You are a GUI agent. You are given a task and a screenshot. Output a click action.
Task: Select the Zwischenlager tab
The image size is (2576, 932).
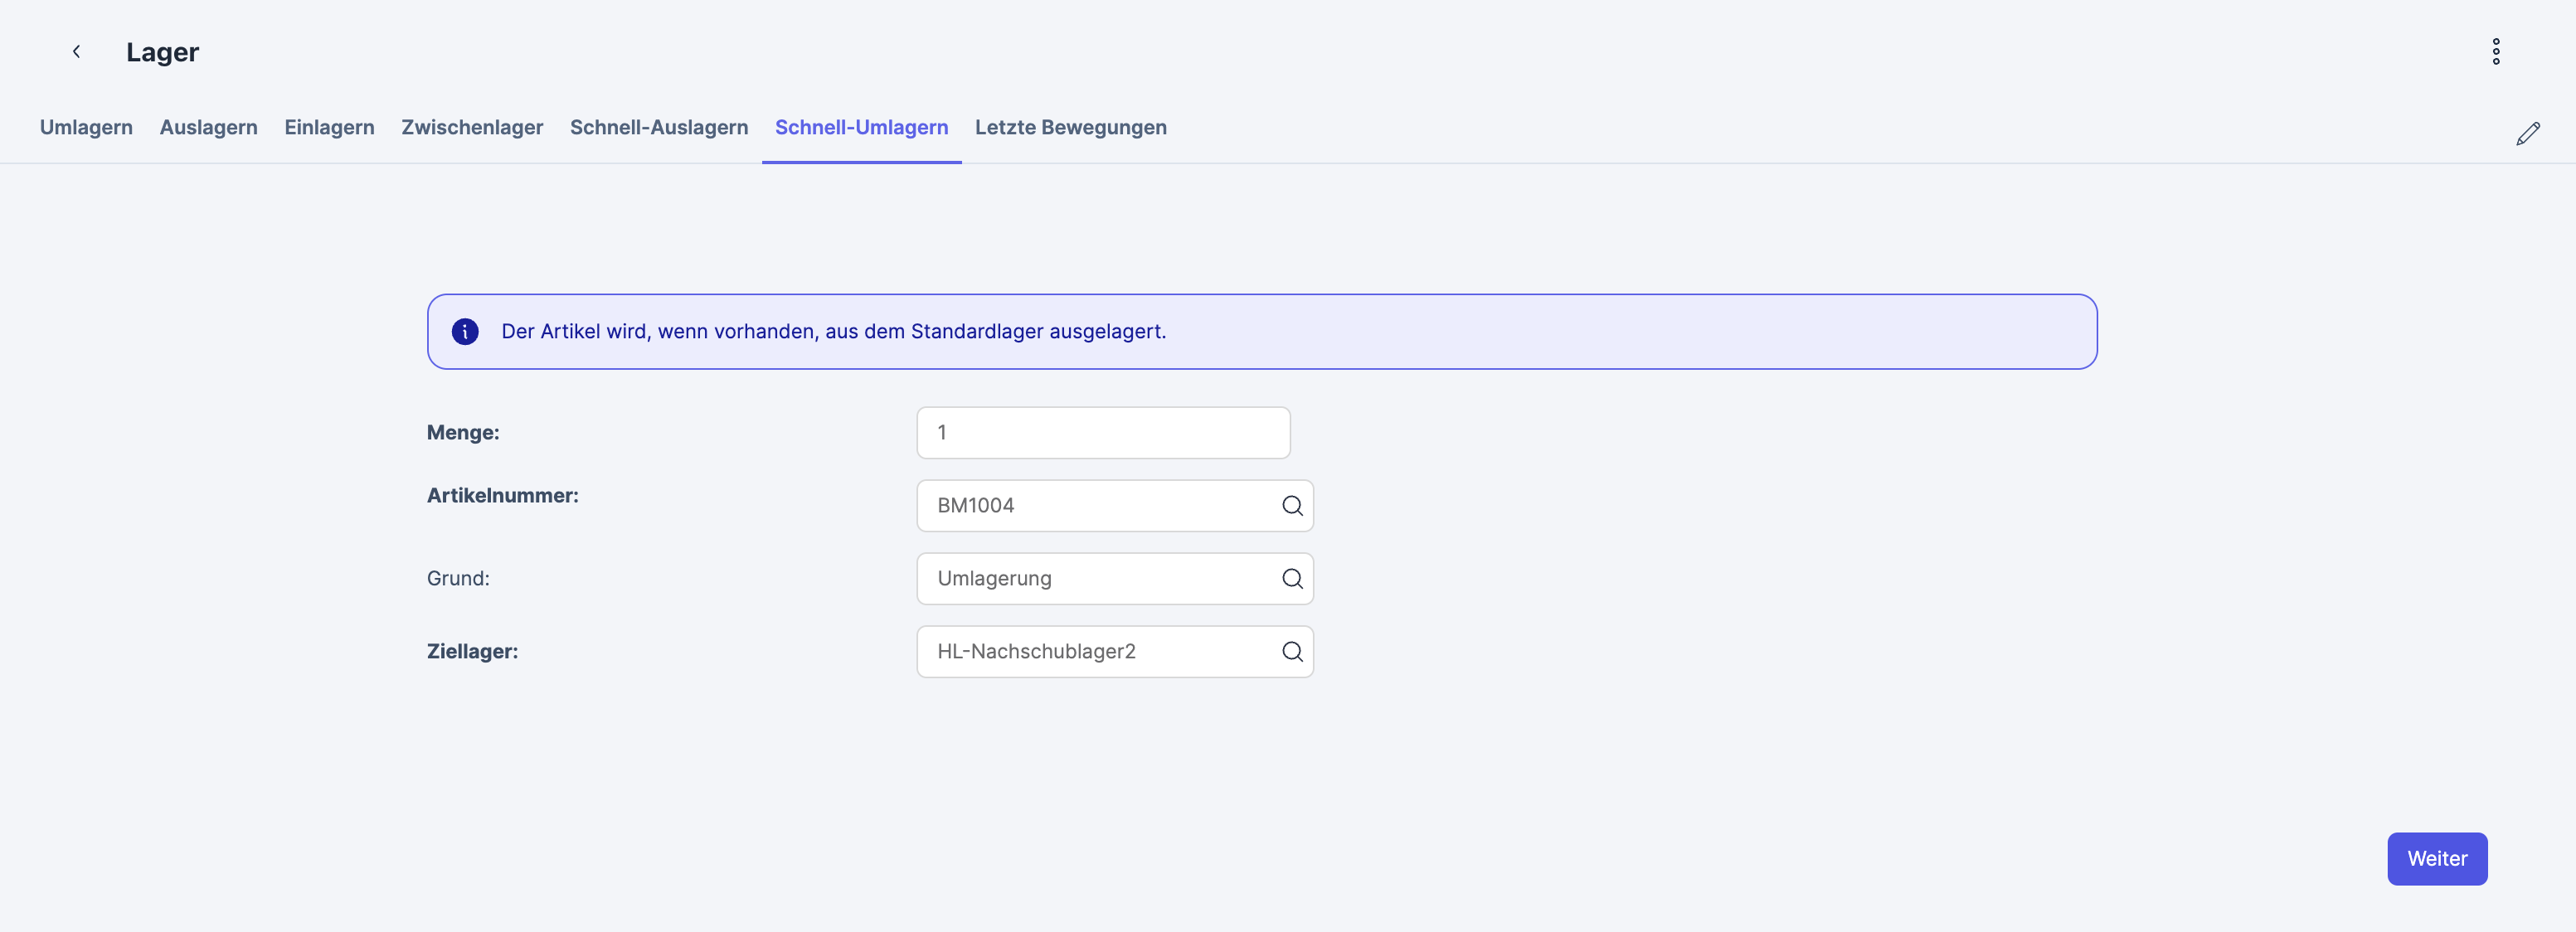(472, 127)
